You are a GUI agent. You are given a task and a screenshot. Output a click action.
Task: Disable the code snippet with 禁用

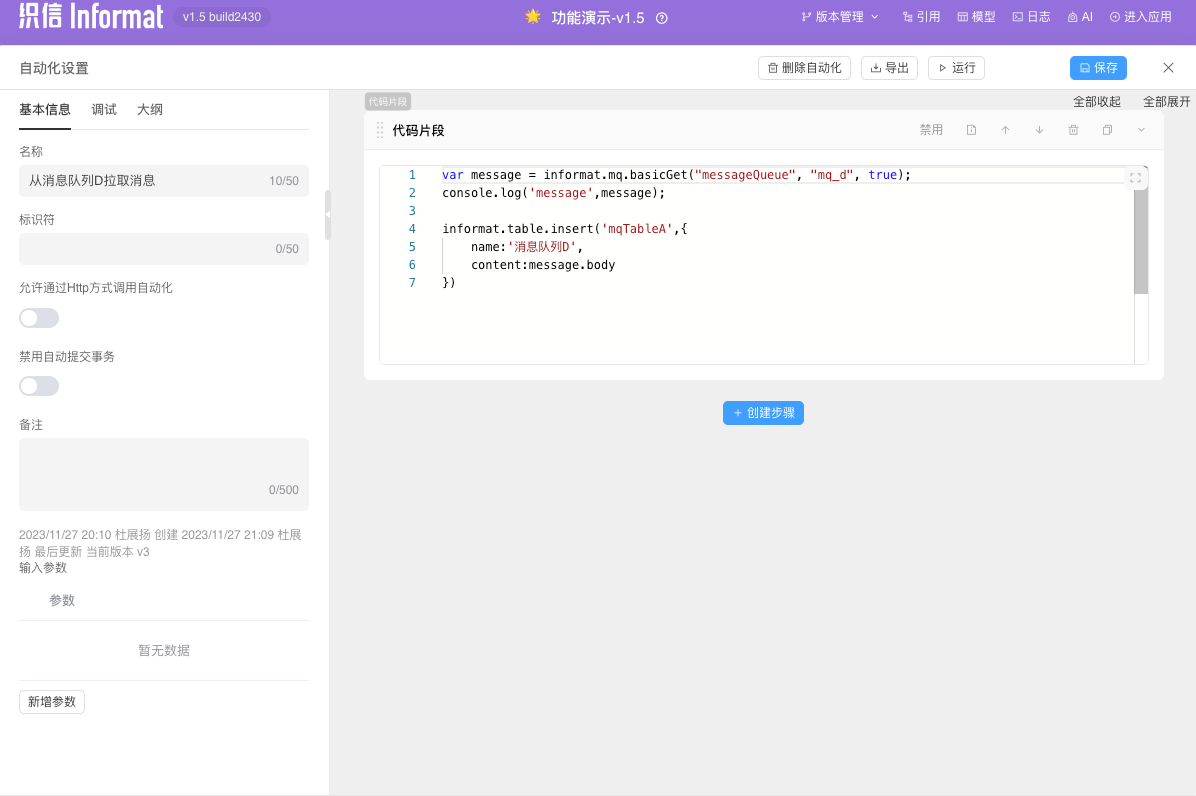coord(931,129)
